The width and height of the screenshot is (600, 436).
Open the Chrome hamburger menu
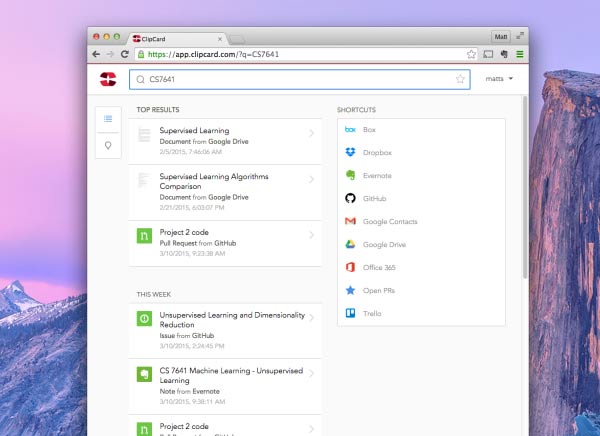coord(520,54)
